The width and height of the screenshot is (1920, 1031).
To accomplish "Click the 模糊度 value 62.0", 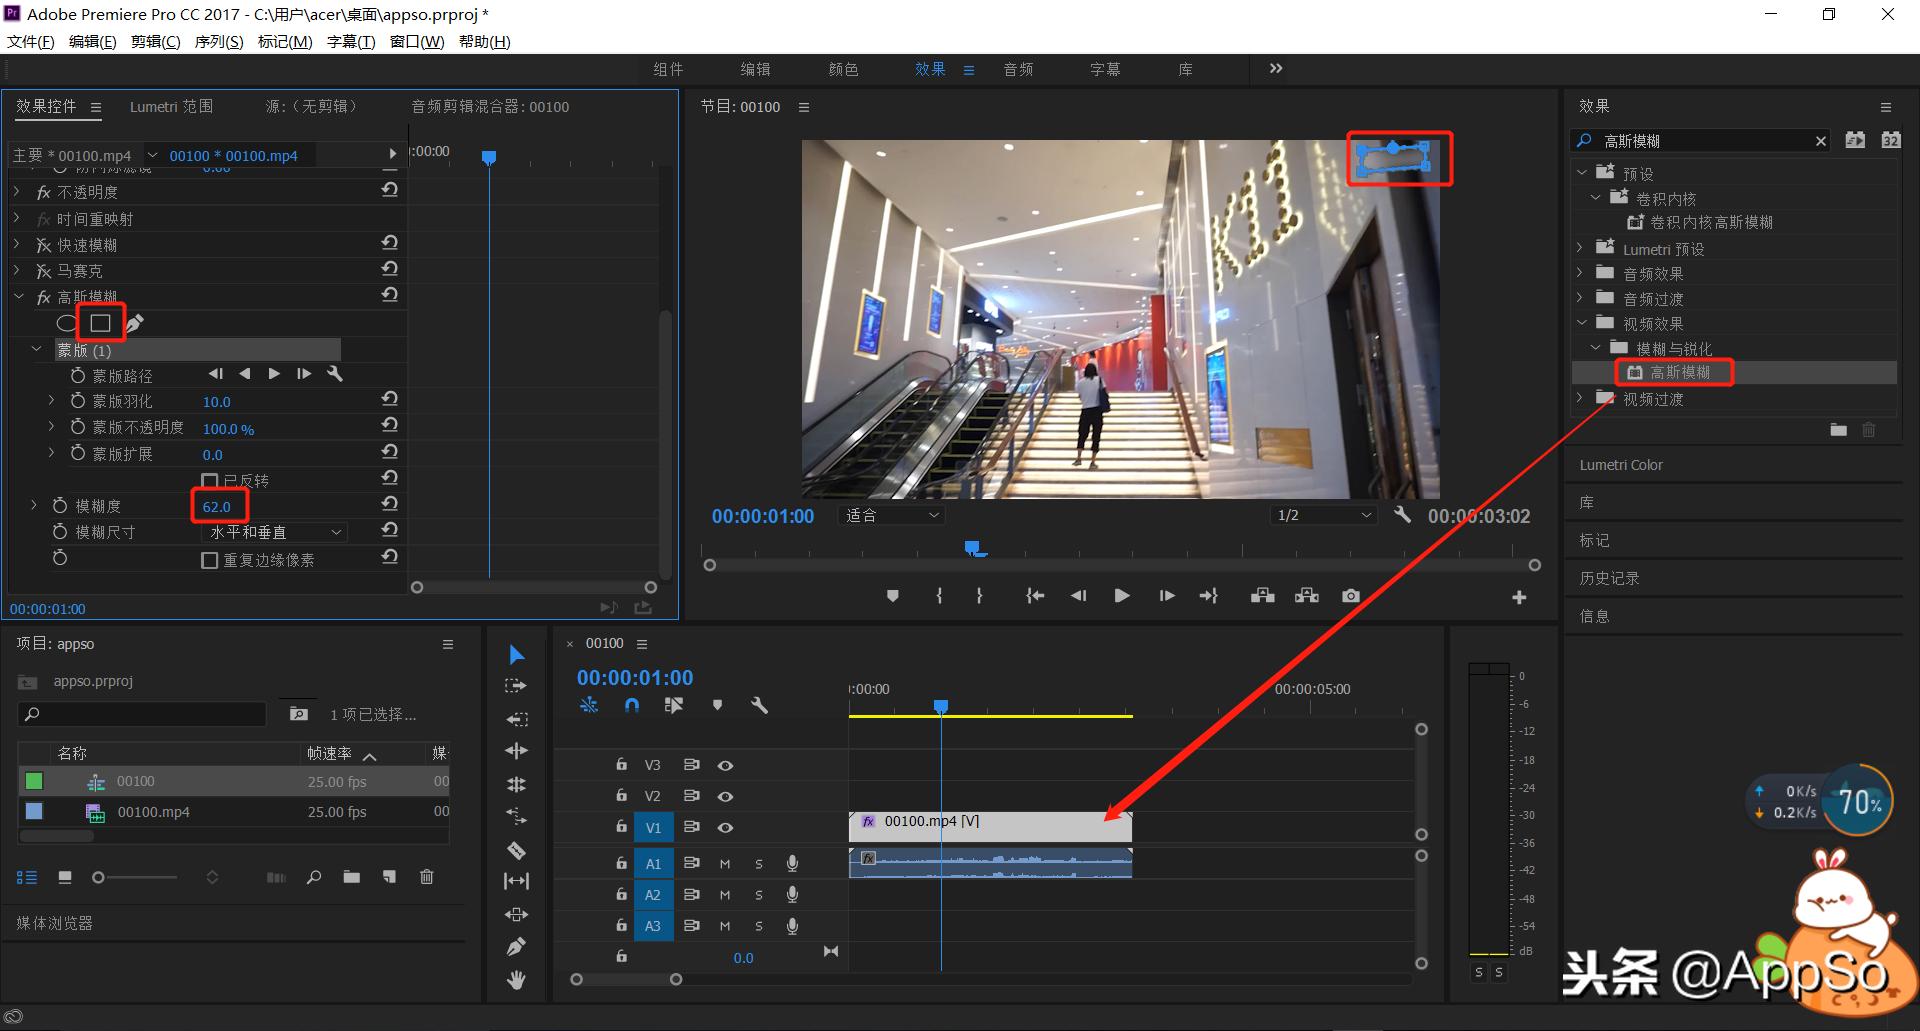I will [216, 507].
